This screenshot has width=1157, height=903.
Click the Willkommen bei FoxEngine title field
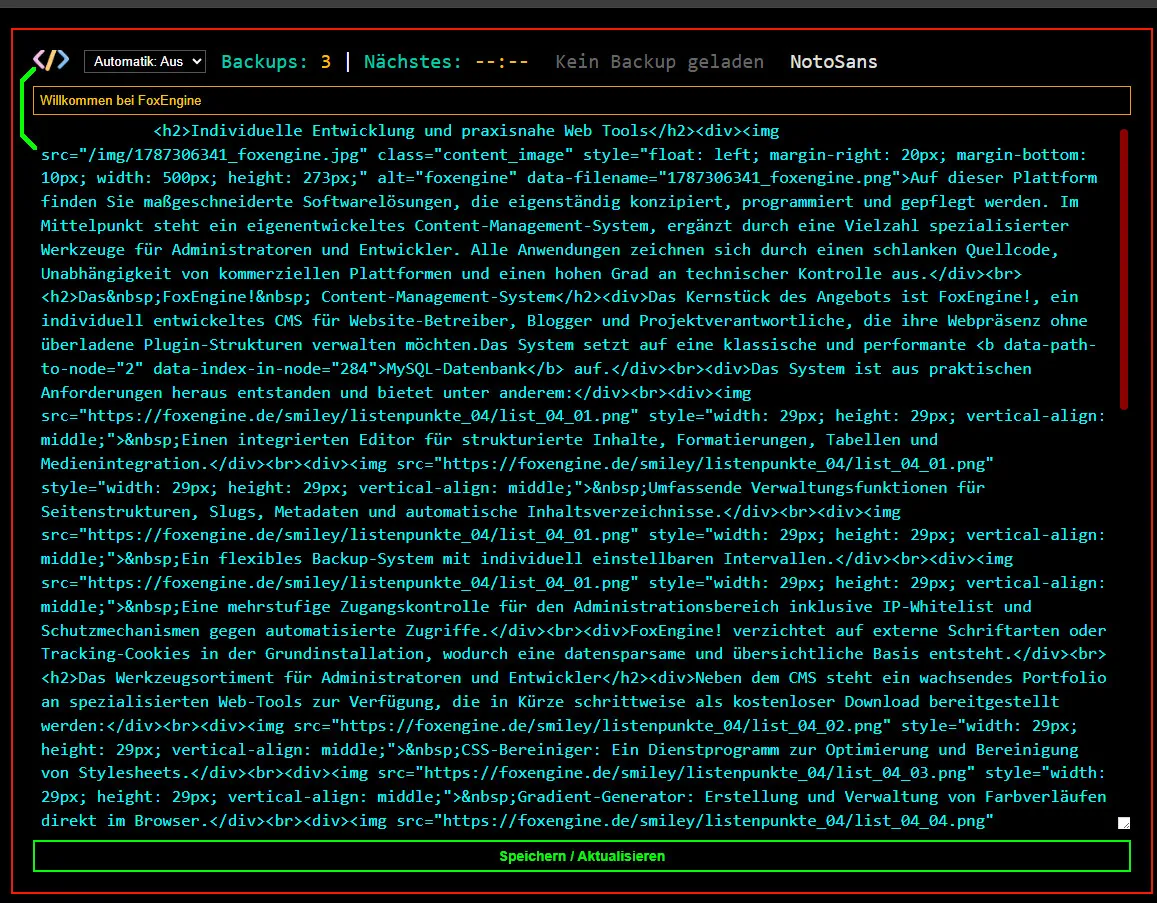tap(581, 100)
